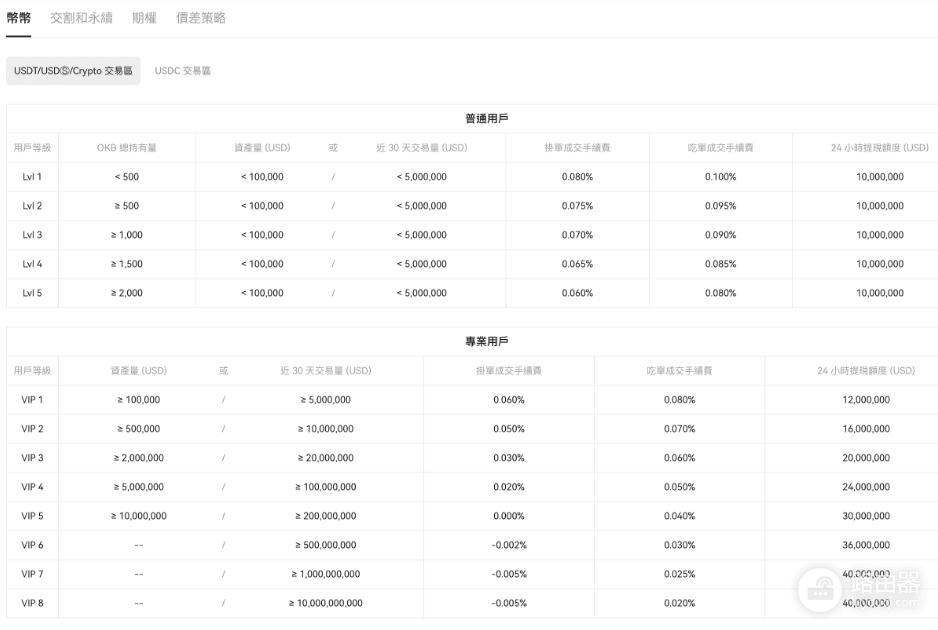Screen dimensions: 938x630
Task: Click the 專業用戶 table title
Action: coord(487,342)
